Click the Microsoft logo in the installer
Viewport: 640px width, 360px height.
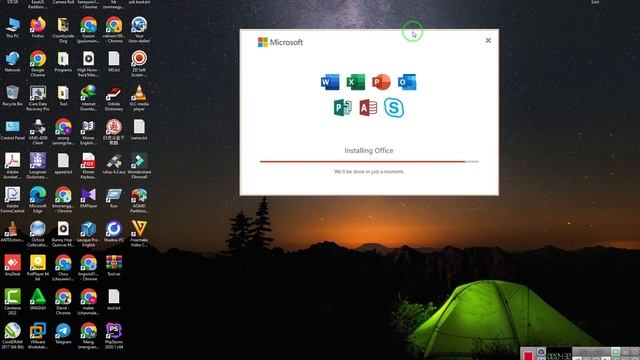click(x=280, y=42)
